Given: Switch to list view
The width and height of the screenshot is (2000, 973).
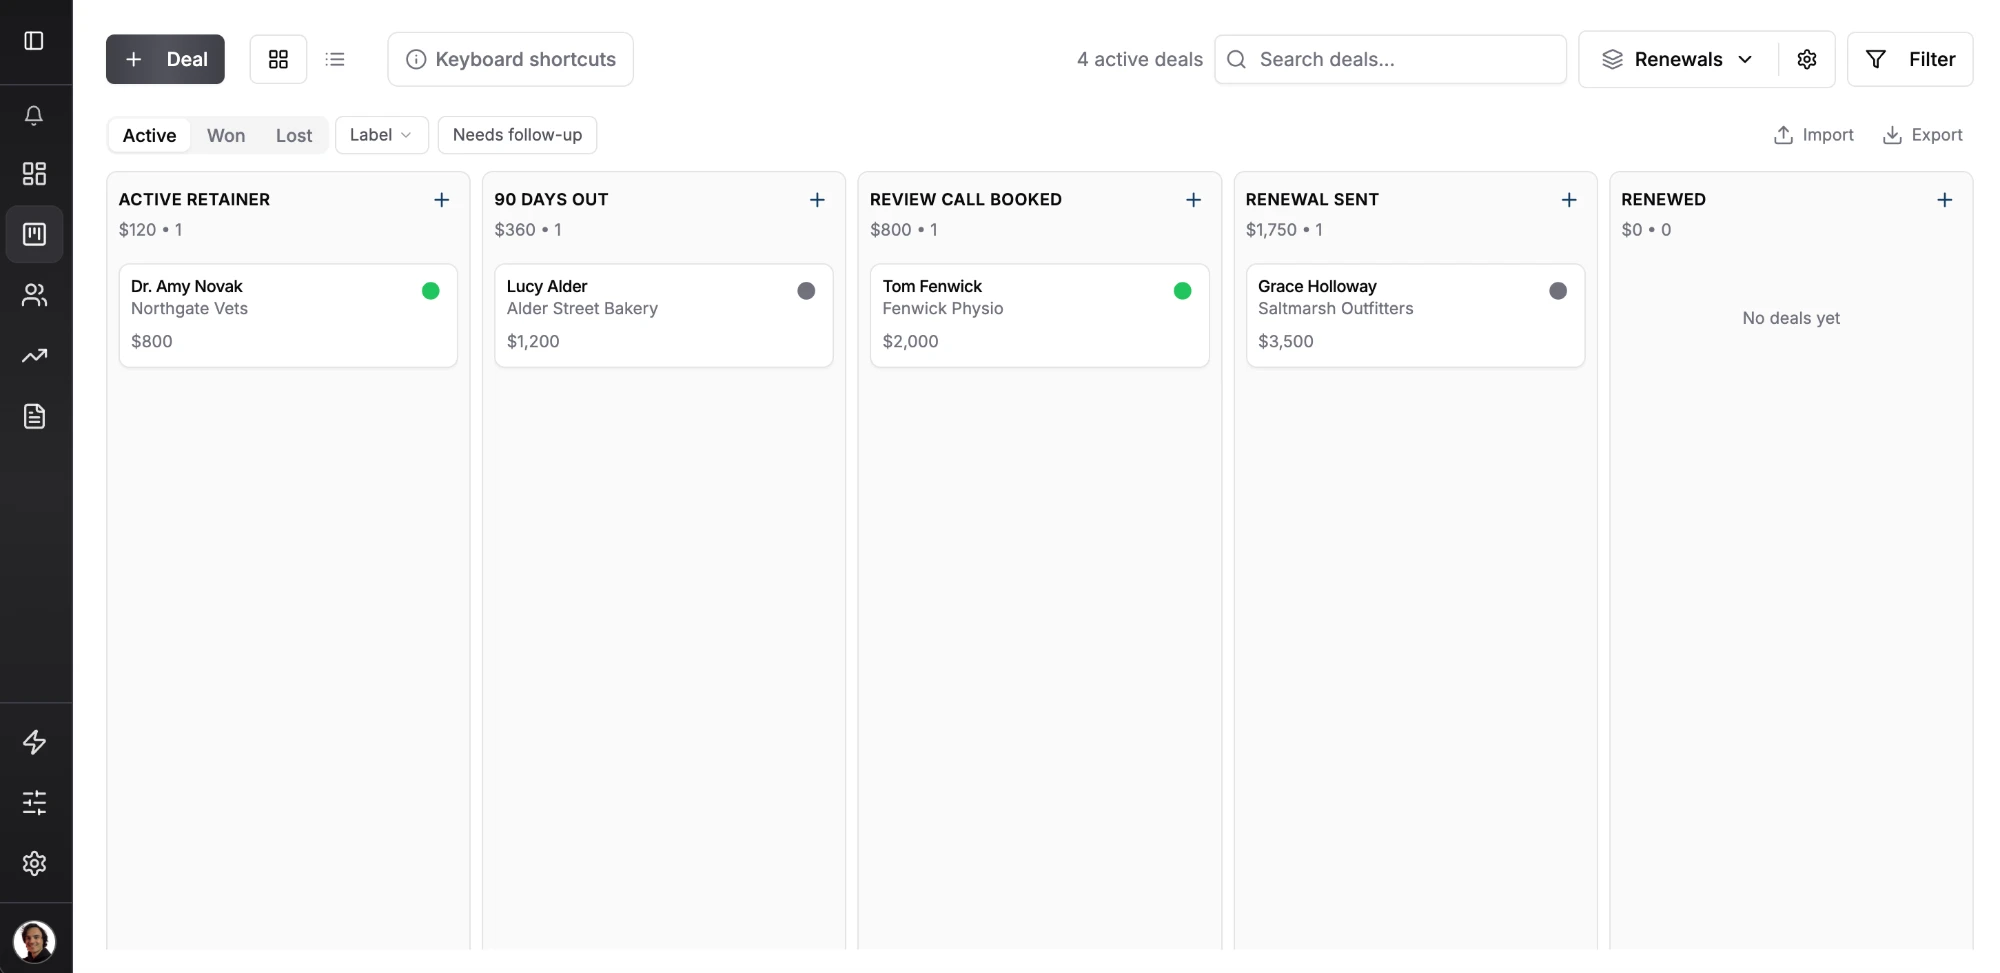Looking at the screenshot, I should [335, 59].
